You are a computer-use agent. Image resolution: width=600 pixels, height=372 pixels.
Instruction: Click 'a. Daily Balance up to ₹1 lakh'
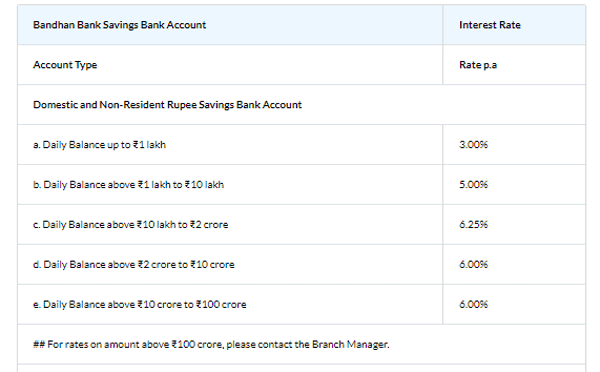[x=99, y=145]
